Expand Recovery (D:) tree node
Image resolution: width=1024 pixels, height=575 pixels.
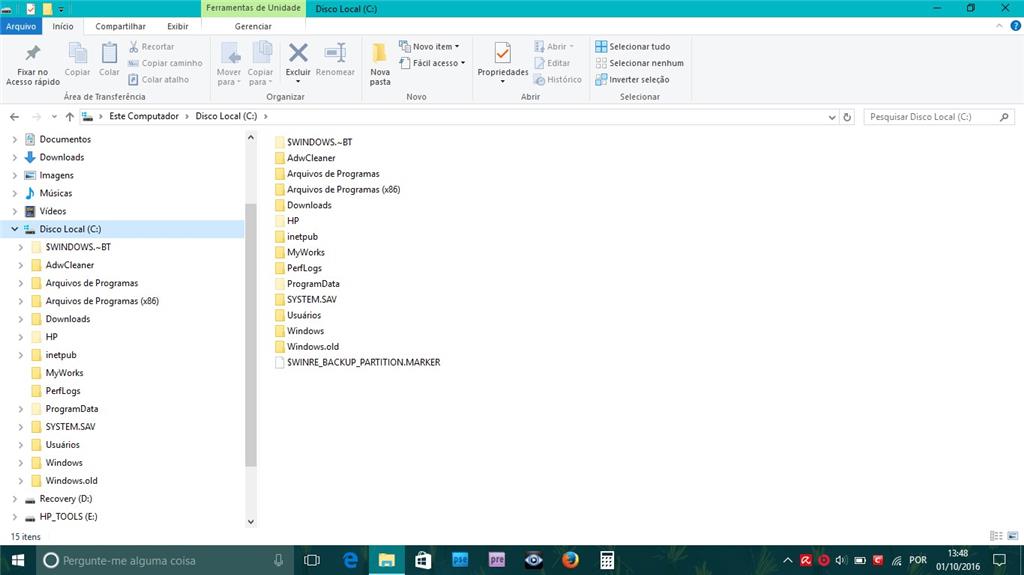[14, 499]
